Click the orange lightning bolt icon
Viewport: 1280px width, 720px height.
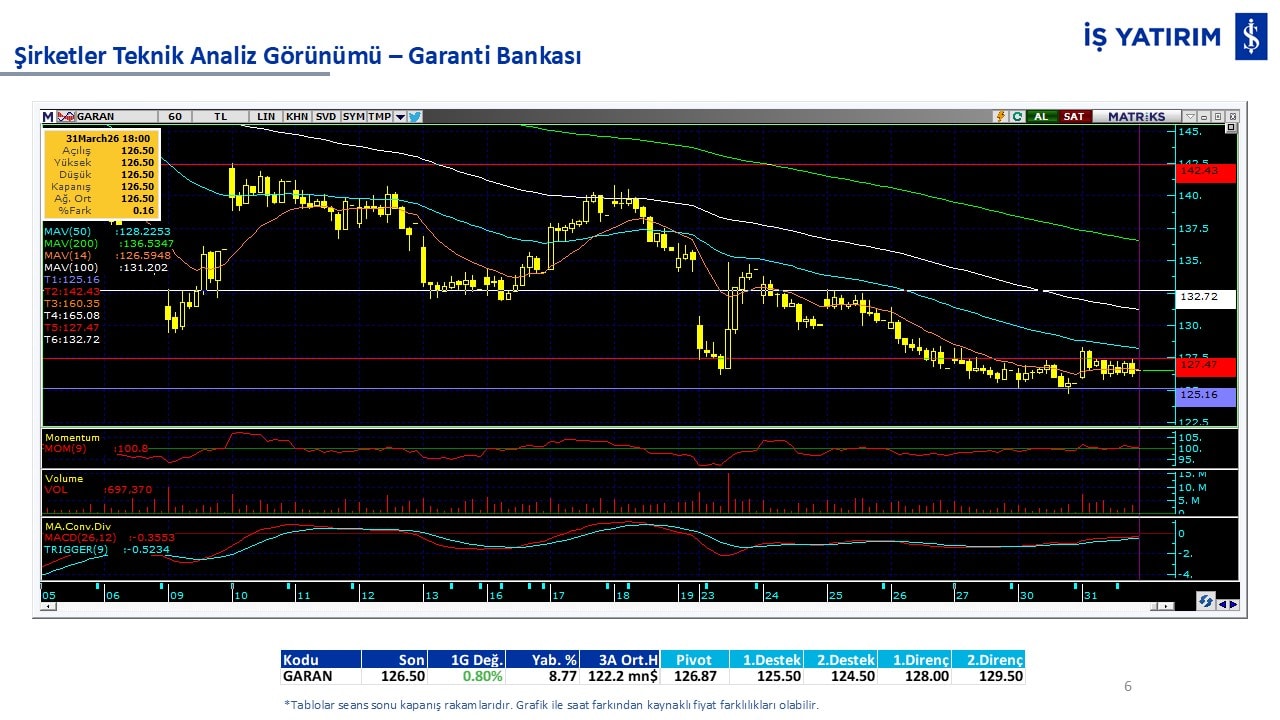click(x=999, y=117)
